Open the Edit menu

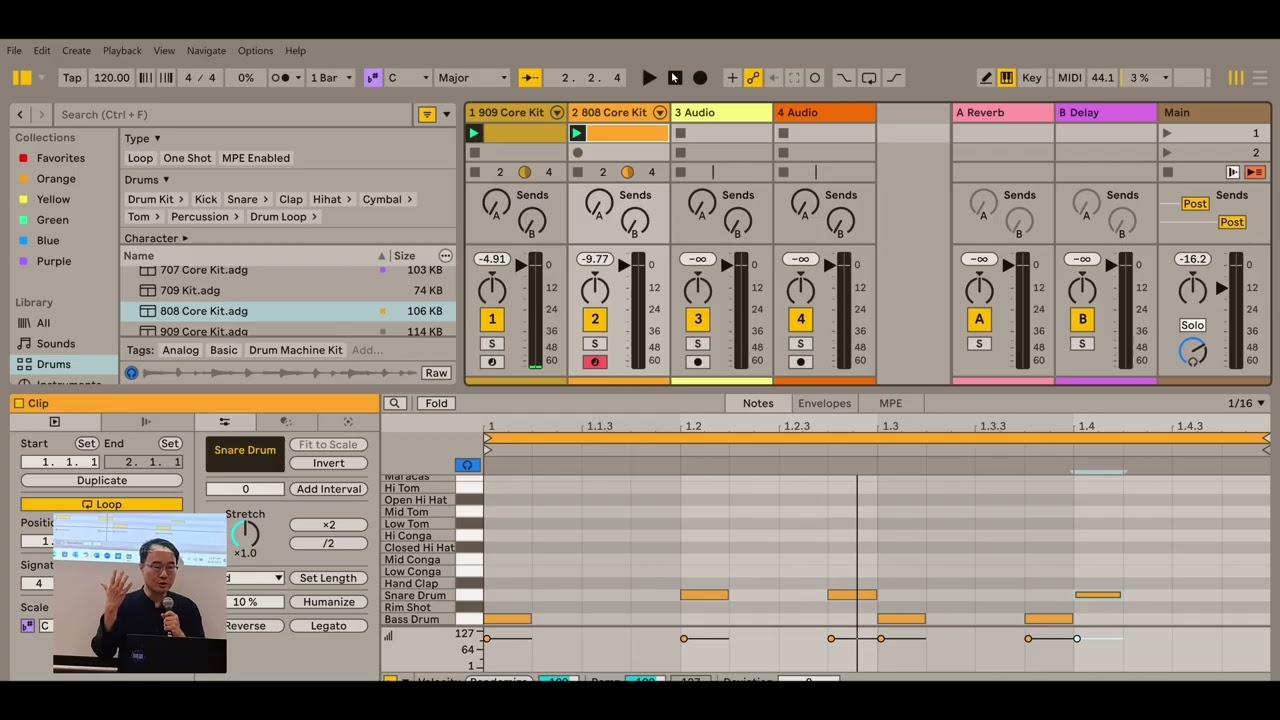[42, 51]
